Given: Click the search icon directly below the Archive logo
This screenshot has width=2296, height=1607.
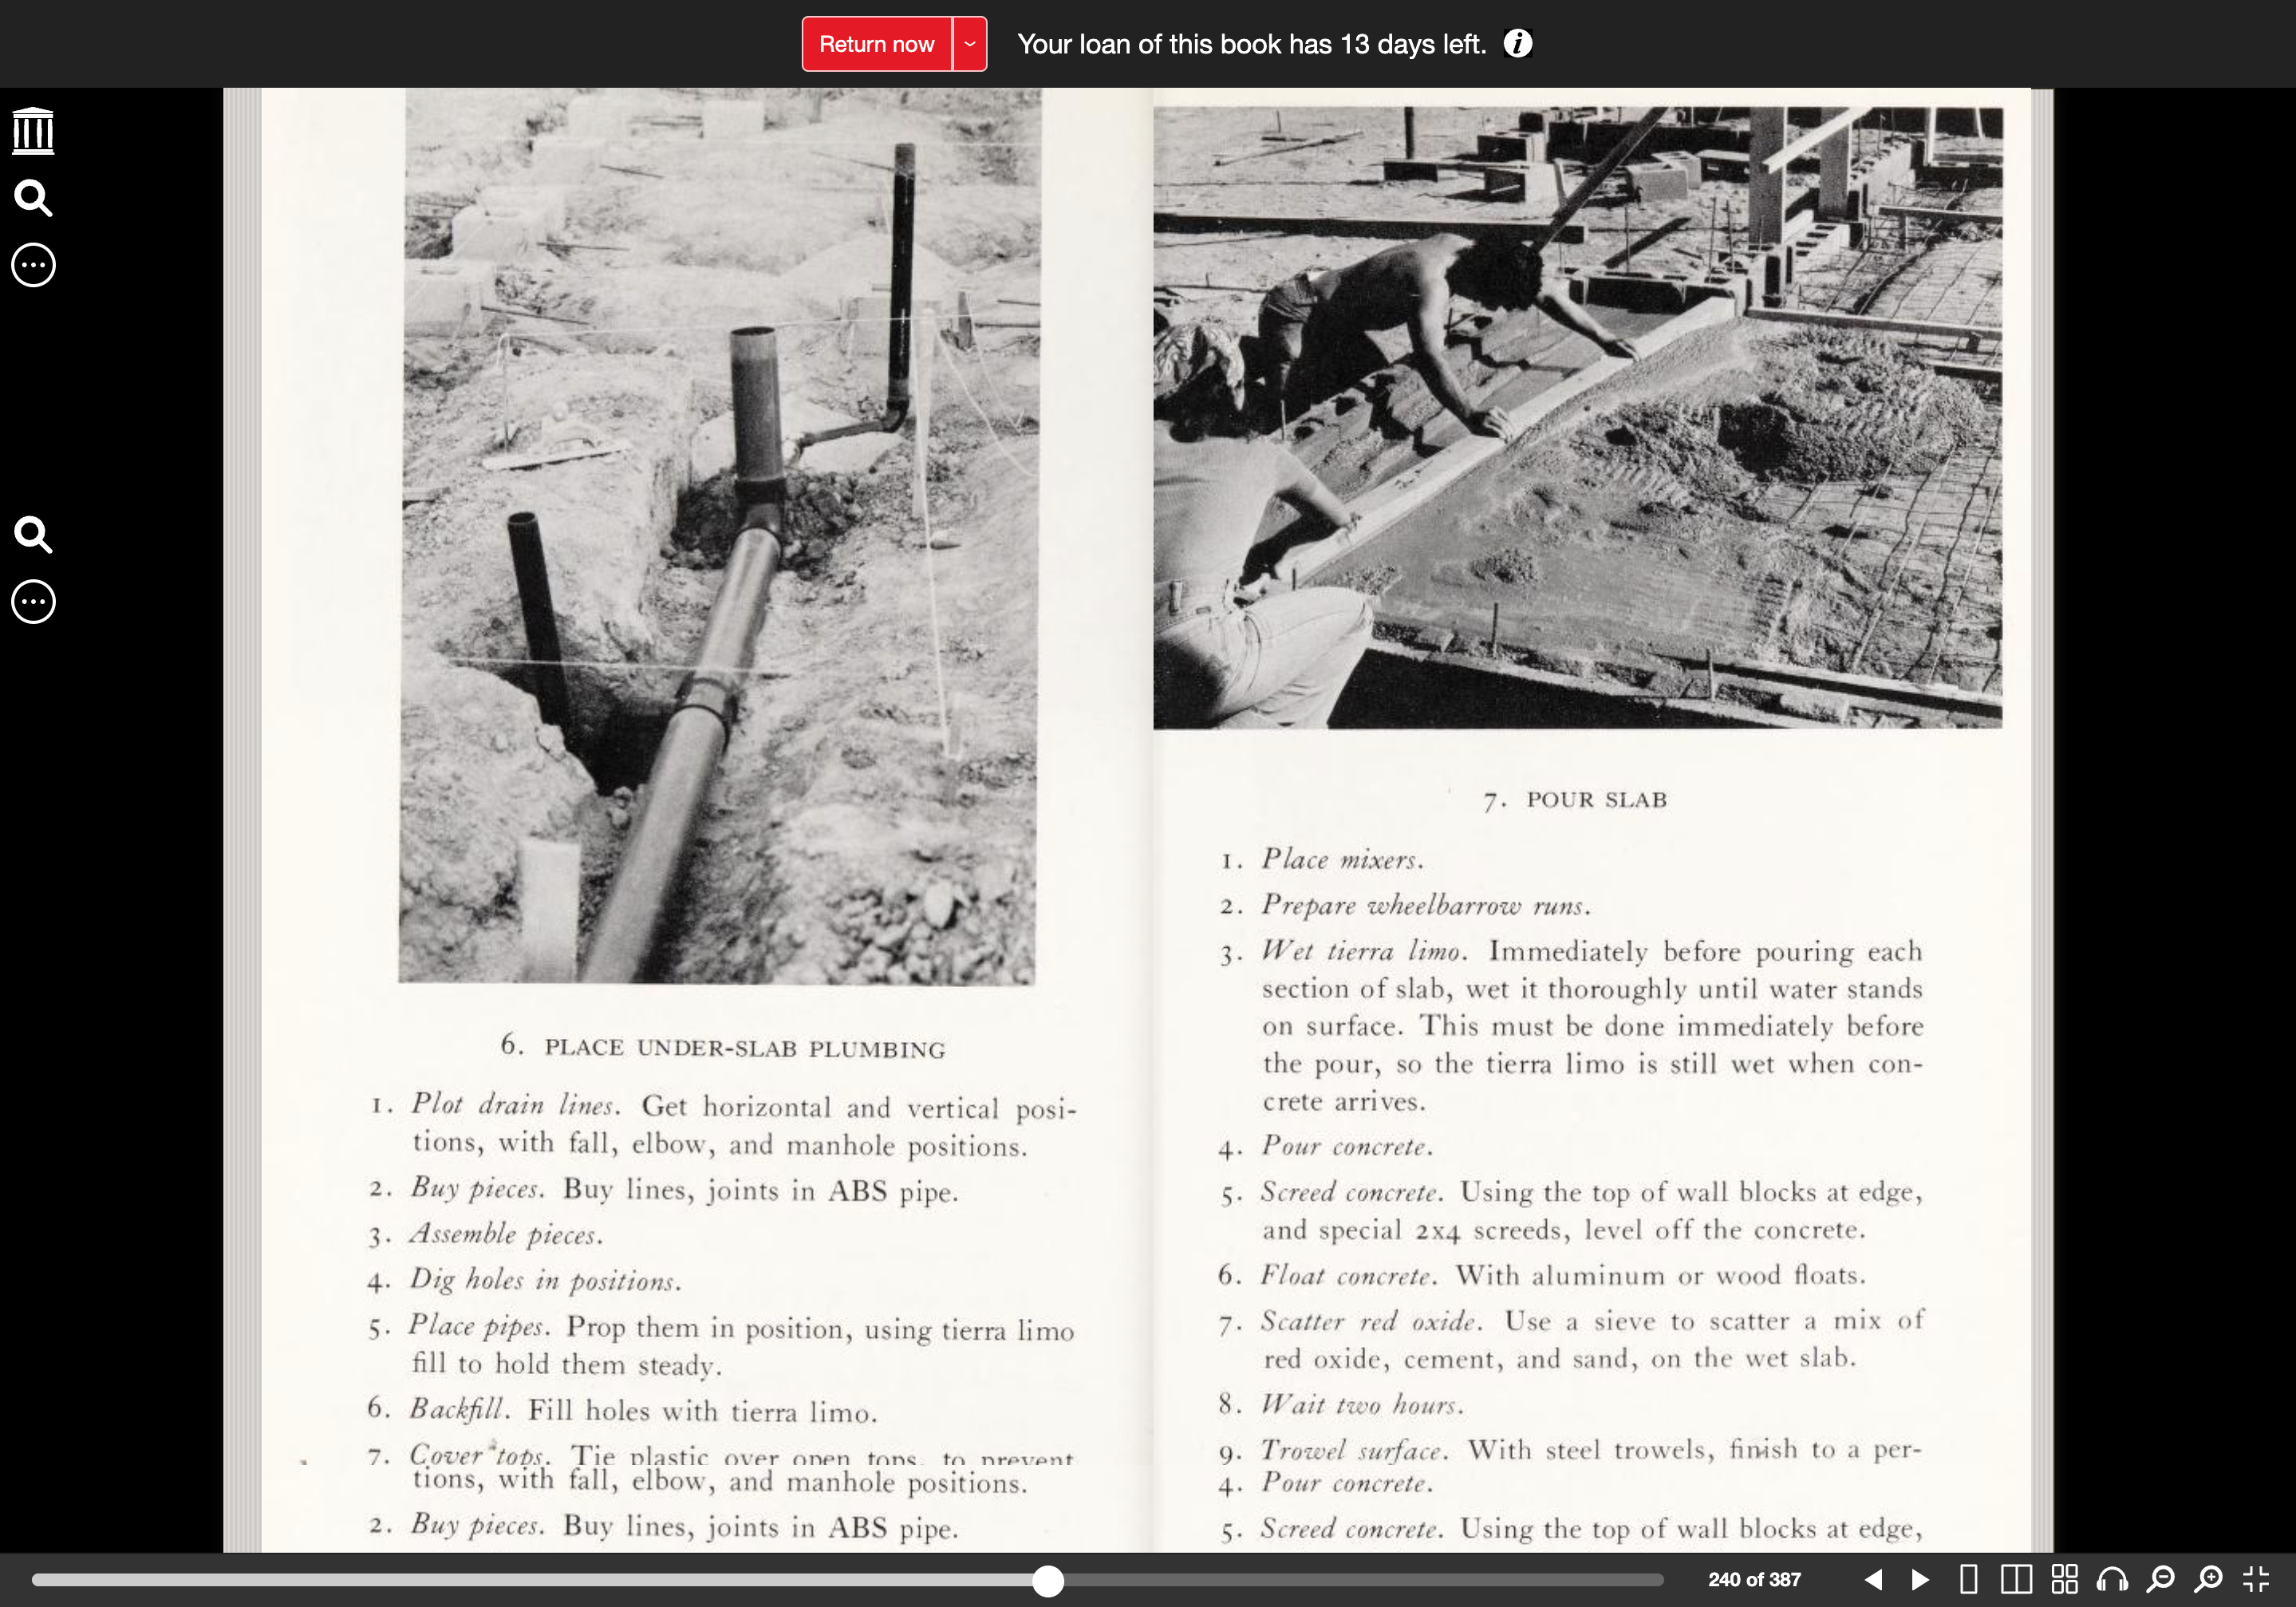Looking at the screenshot, I should [33, 198].
